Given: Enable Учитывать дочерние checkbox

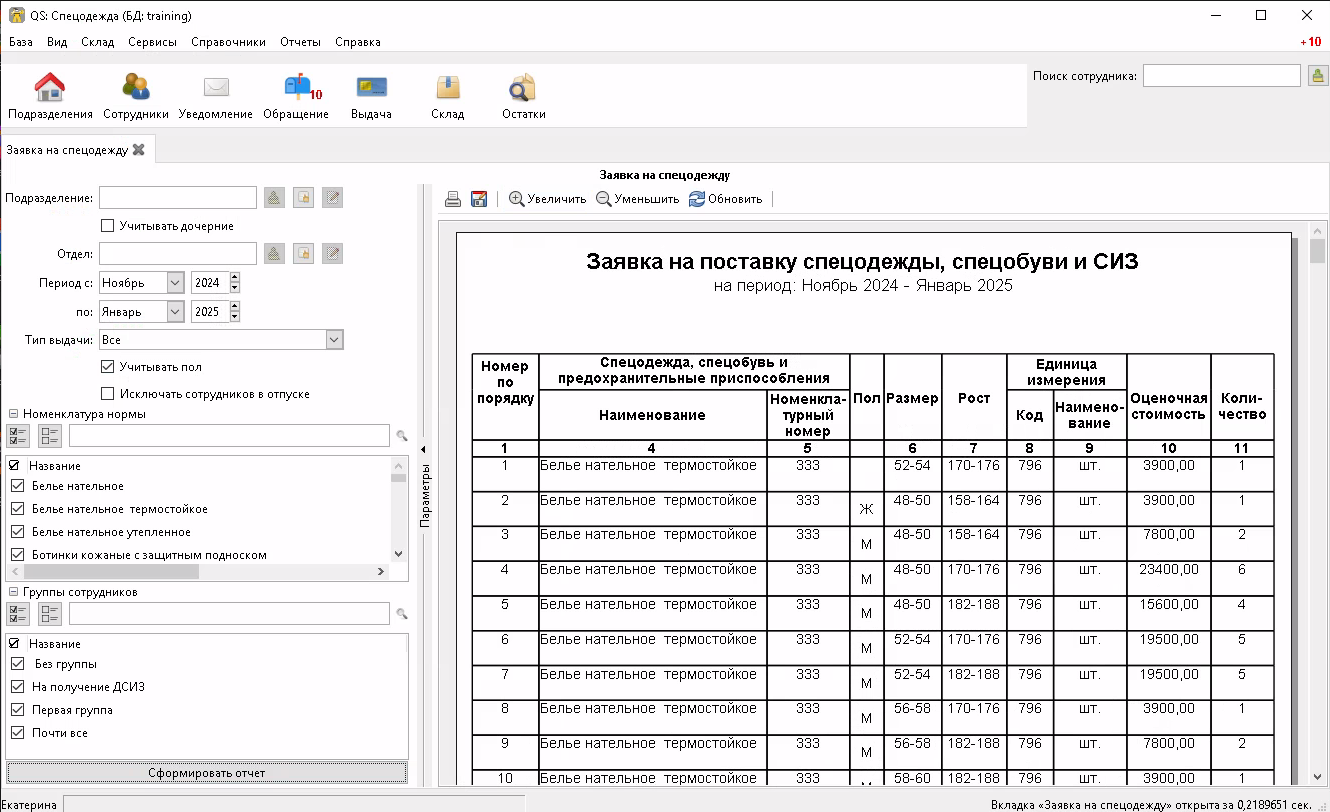Looking at the screenshot, I should pyautogui.click(x=108, y=226).
